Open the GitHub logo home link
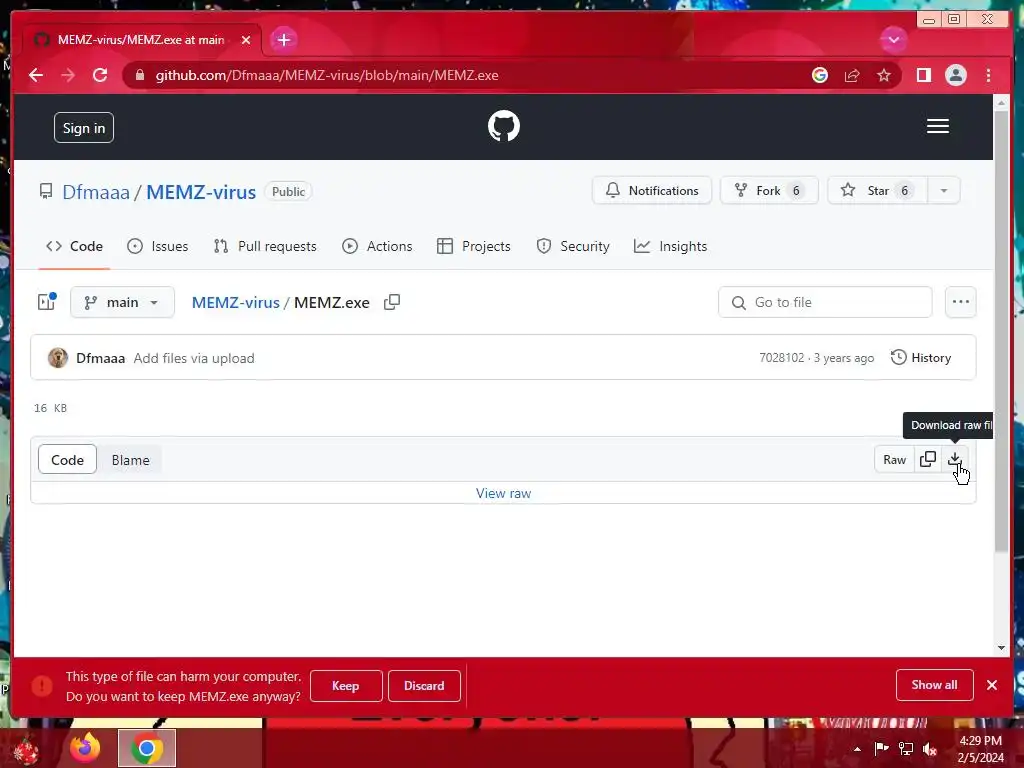 504,126
